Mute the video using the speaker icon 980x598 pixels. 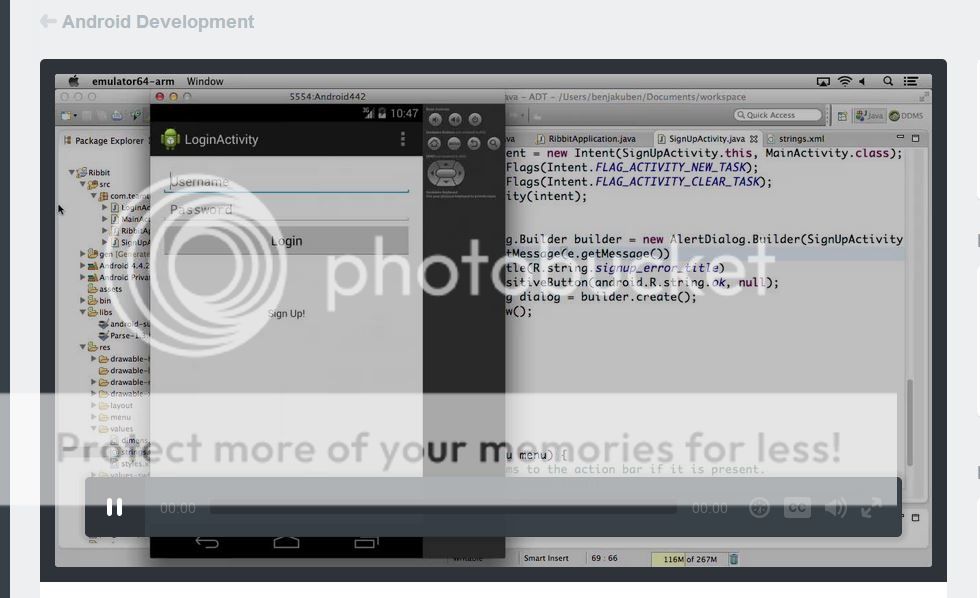(835, 508)
